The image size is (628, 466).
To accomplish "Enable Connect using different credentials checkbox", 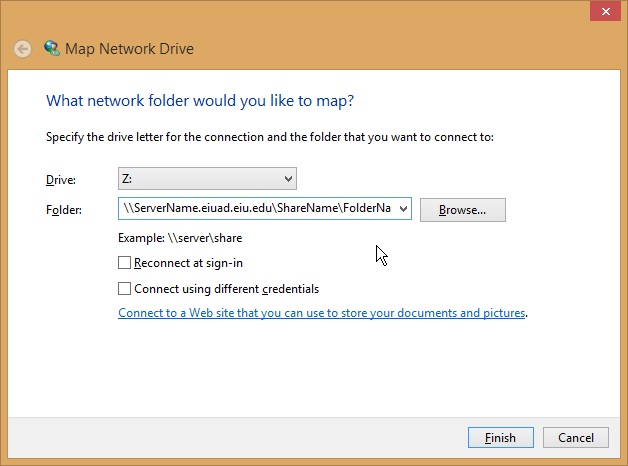I will point(125,289).
